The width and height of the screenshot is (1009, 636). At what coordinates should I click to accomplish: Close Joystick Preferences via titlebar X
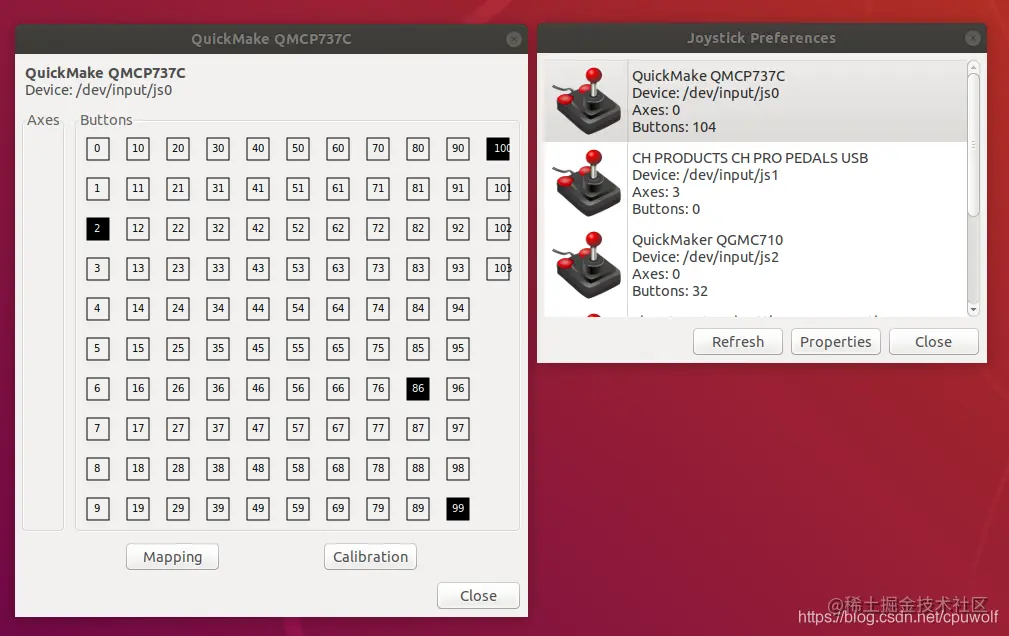[972, 39]
